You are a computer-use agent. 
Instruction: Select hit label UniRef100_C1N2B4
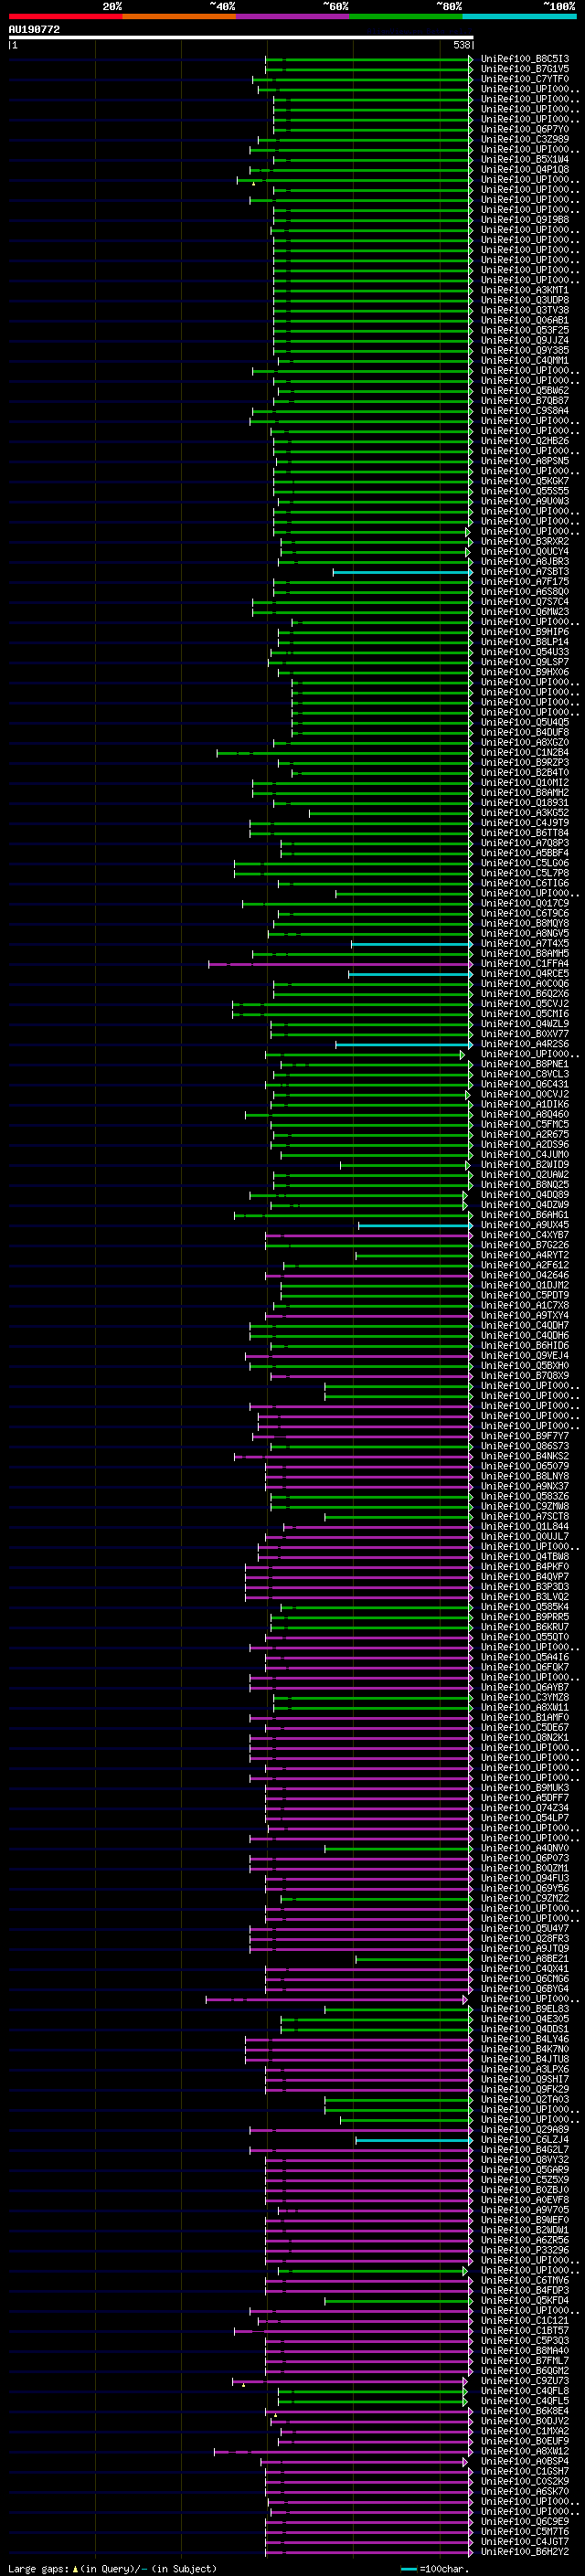(x=525, y=752)
